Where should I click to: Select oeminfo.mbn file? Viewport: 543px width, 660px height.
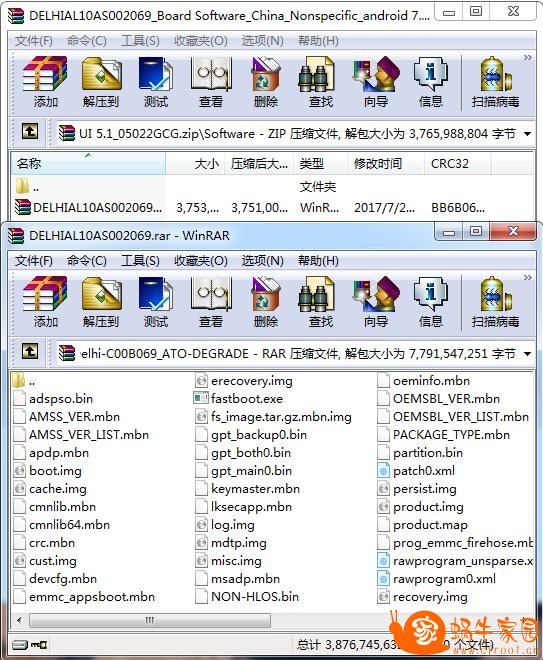coord(424,381)
